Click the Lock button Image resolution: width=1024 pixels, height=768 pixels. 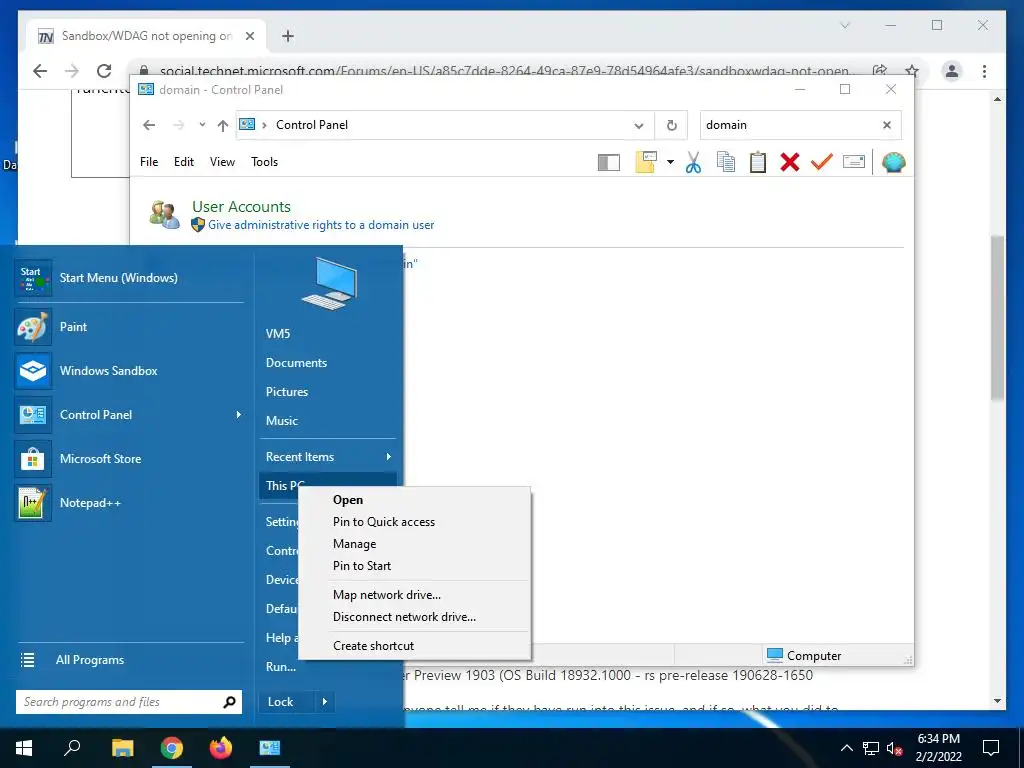pos(285,702)
